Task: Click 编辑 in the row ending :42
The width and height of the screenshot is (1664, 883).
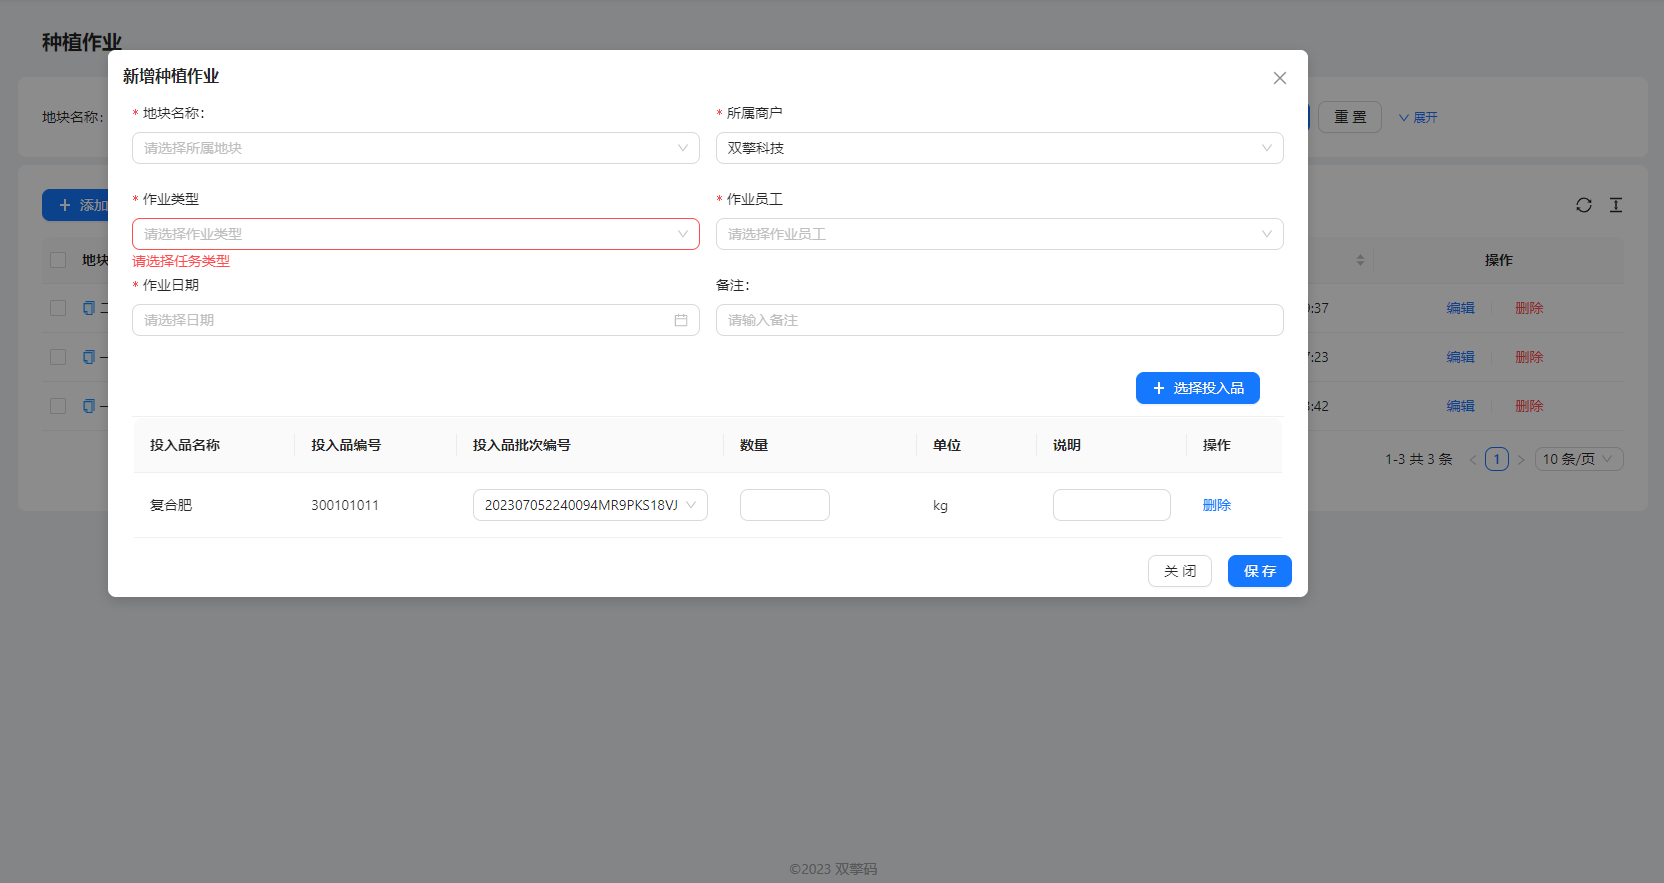Action: (x=1460, y=406)
